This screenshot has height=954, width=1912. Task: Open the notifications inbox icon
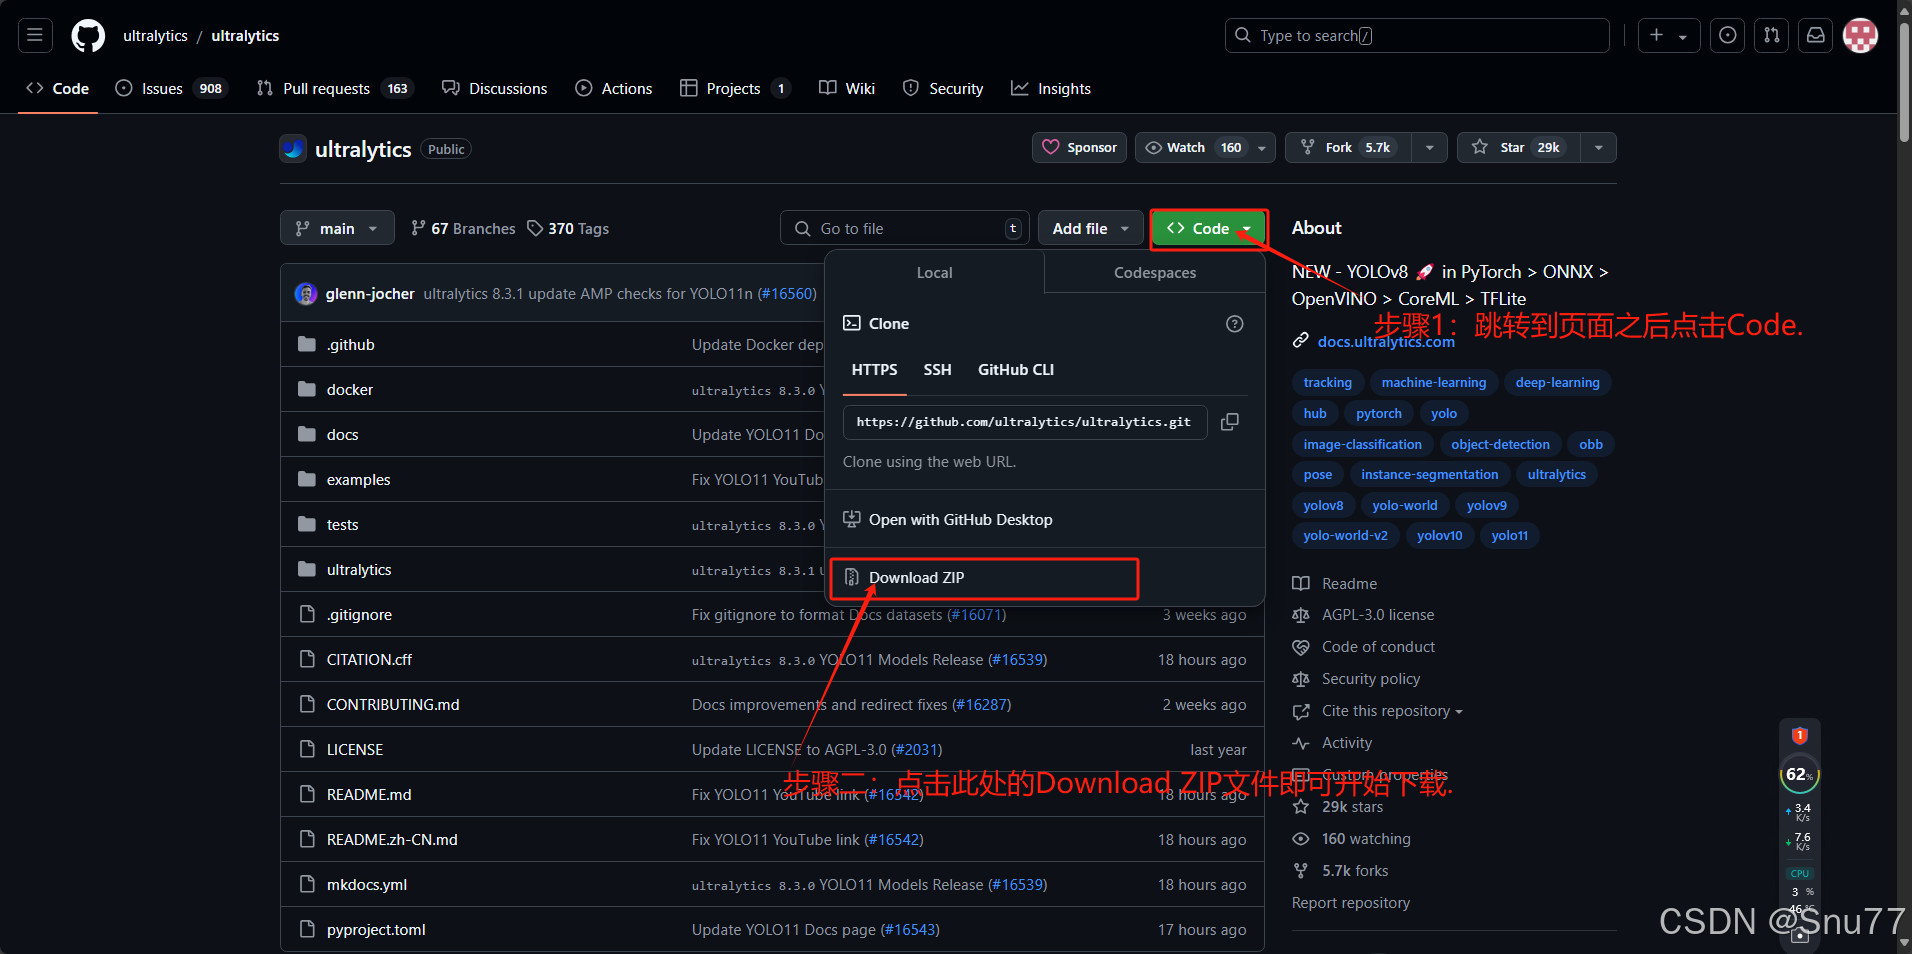[1816, 36]
